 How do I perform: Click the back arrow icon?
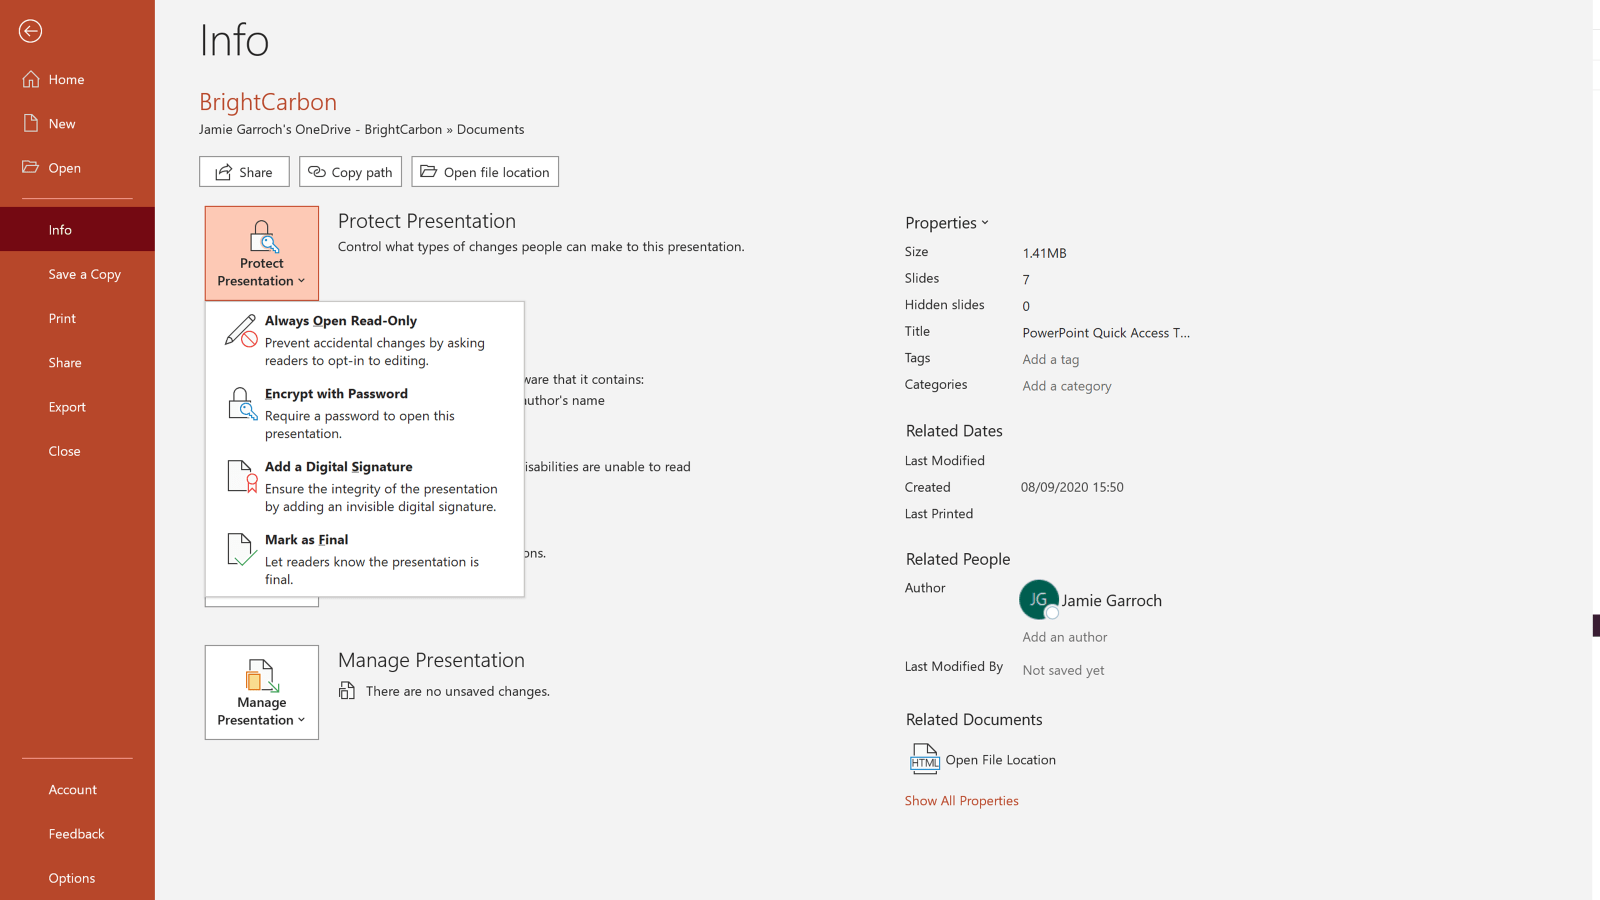pos(30,31)
